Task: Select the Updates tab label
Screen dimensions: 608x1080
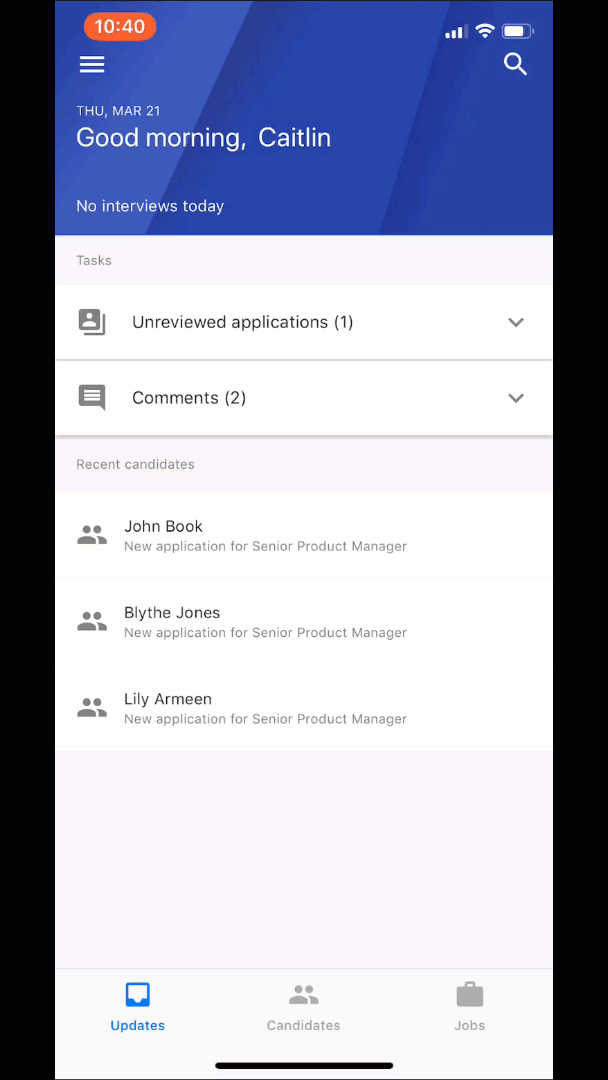Action: coord(138,1026)
